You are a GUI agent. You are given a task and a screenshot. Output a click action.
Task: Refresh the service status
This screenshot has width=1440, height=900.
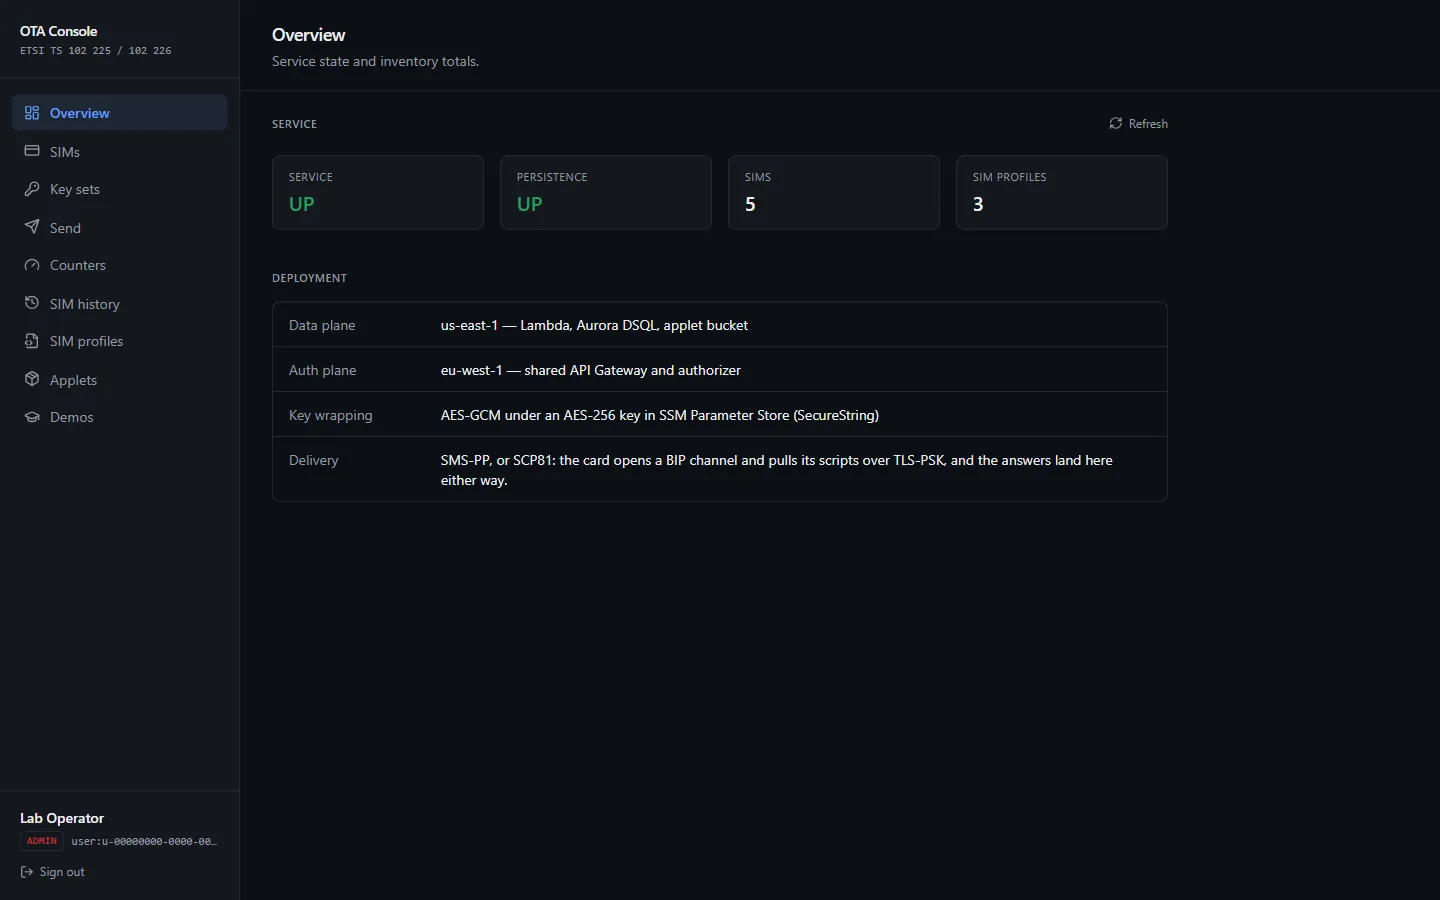(x=1138, y=123)
